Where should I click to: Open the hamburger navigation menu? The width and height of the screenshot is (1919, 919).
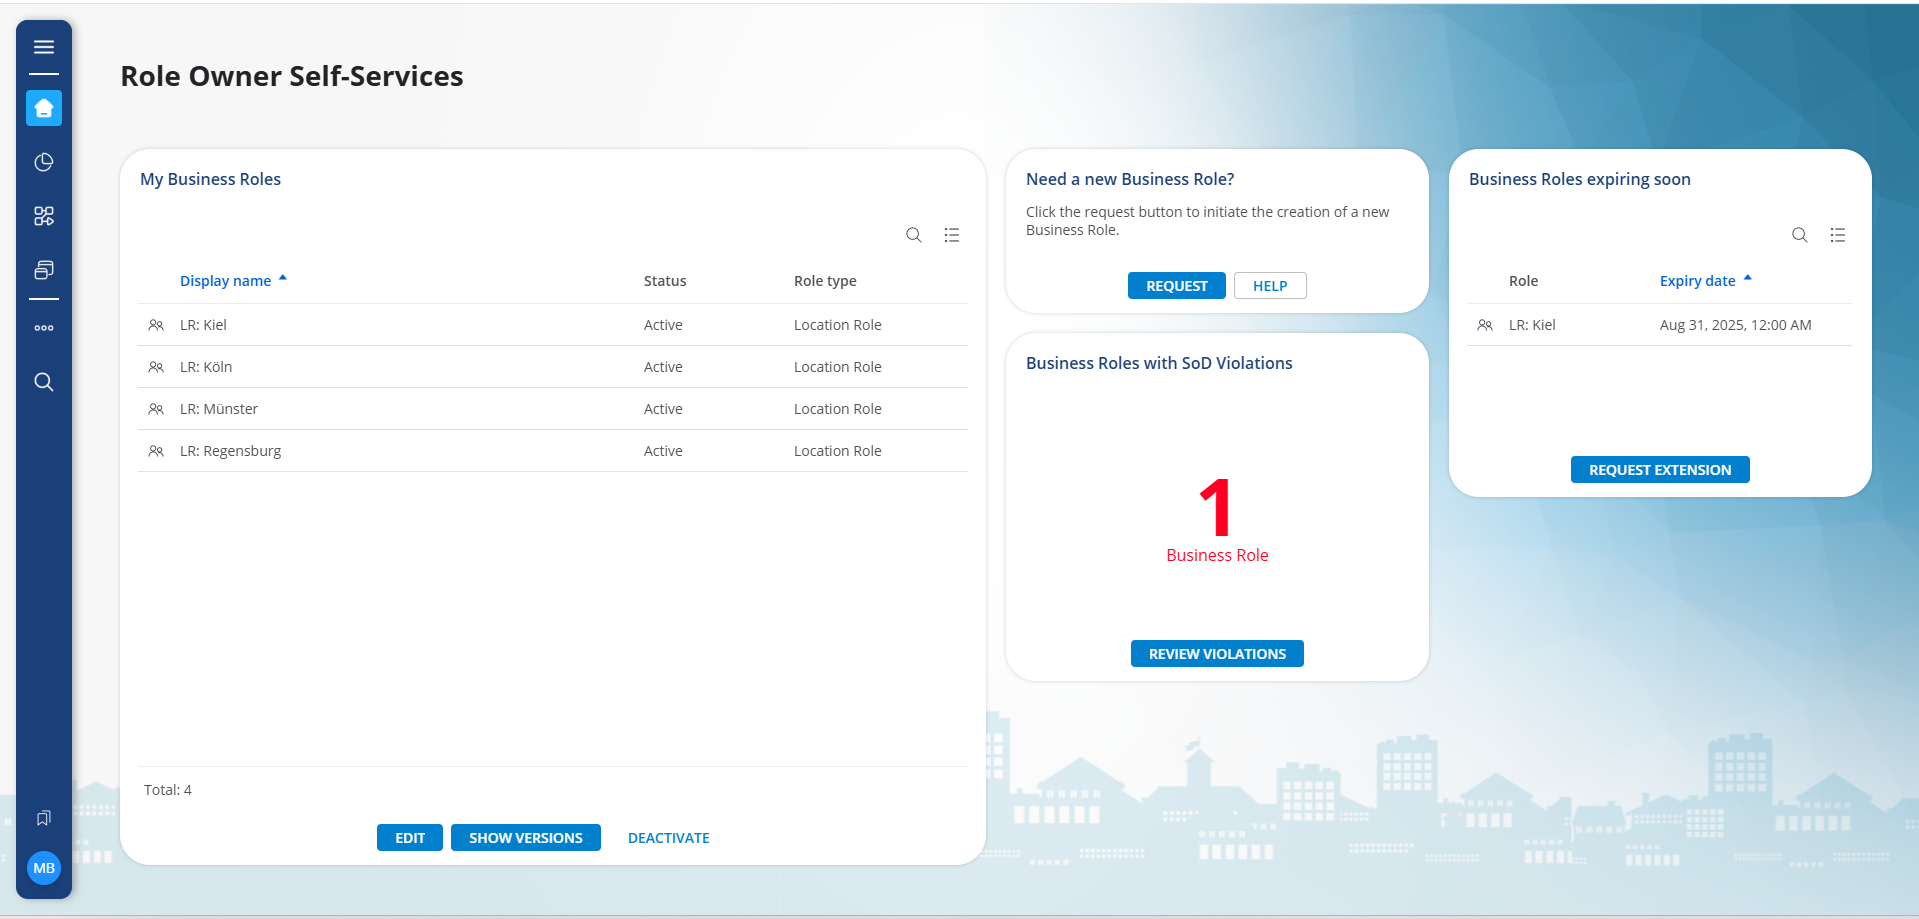point(44,47)
